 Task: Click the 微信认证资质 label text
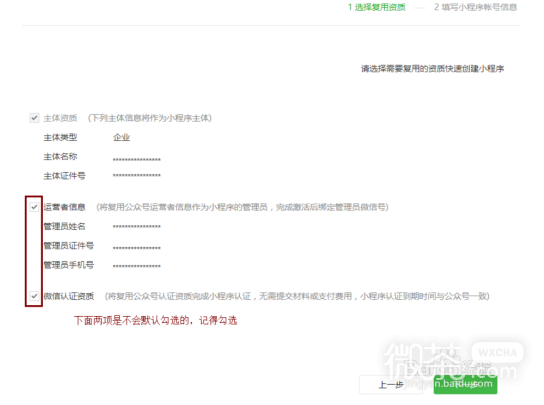(x=69, y=296)
